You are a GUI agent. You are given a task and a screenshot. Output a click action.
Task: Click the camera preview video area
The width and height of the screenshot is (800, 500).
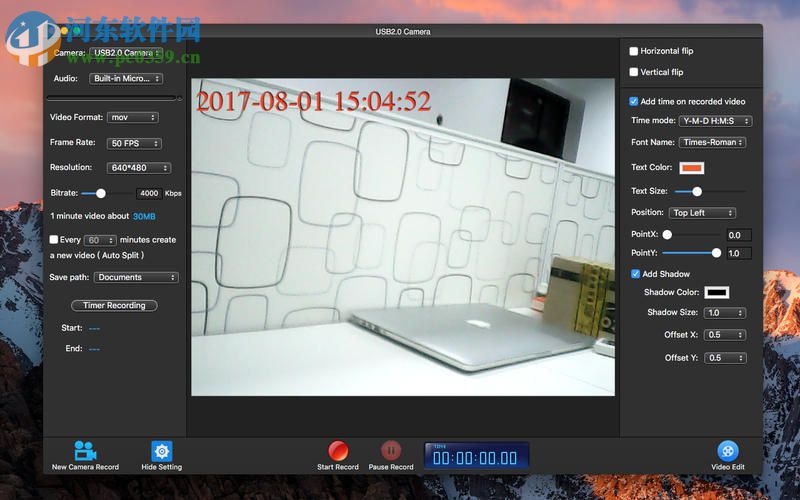pos(403,237)
